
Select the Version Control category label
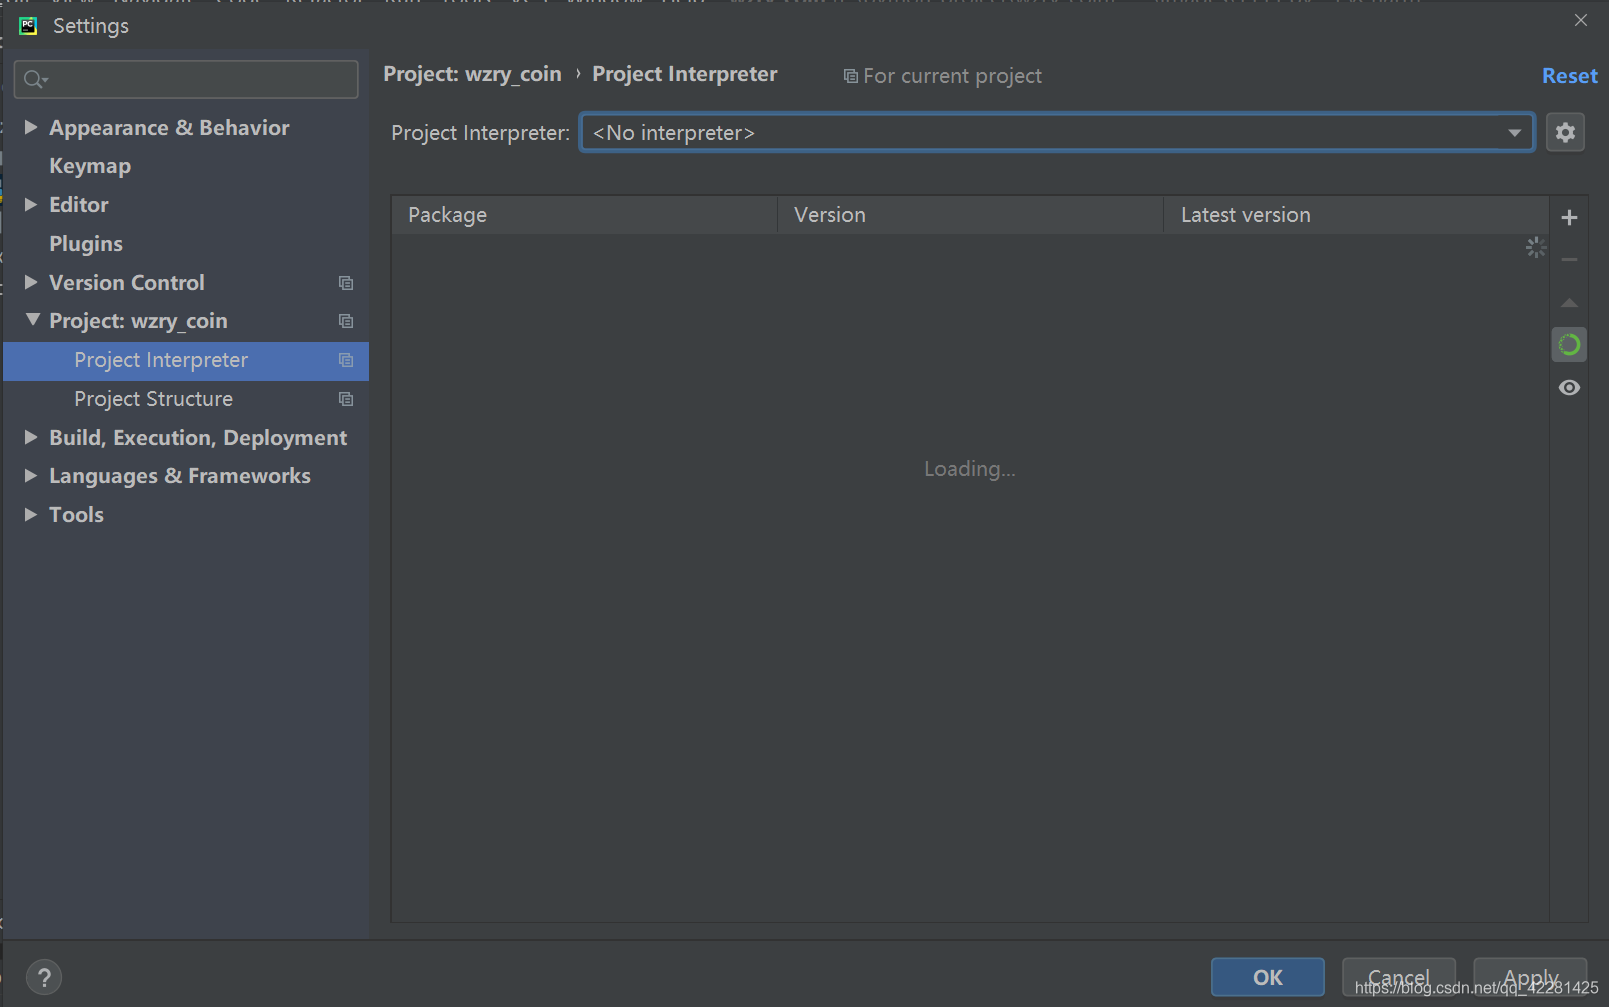127,282
